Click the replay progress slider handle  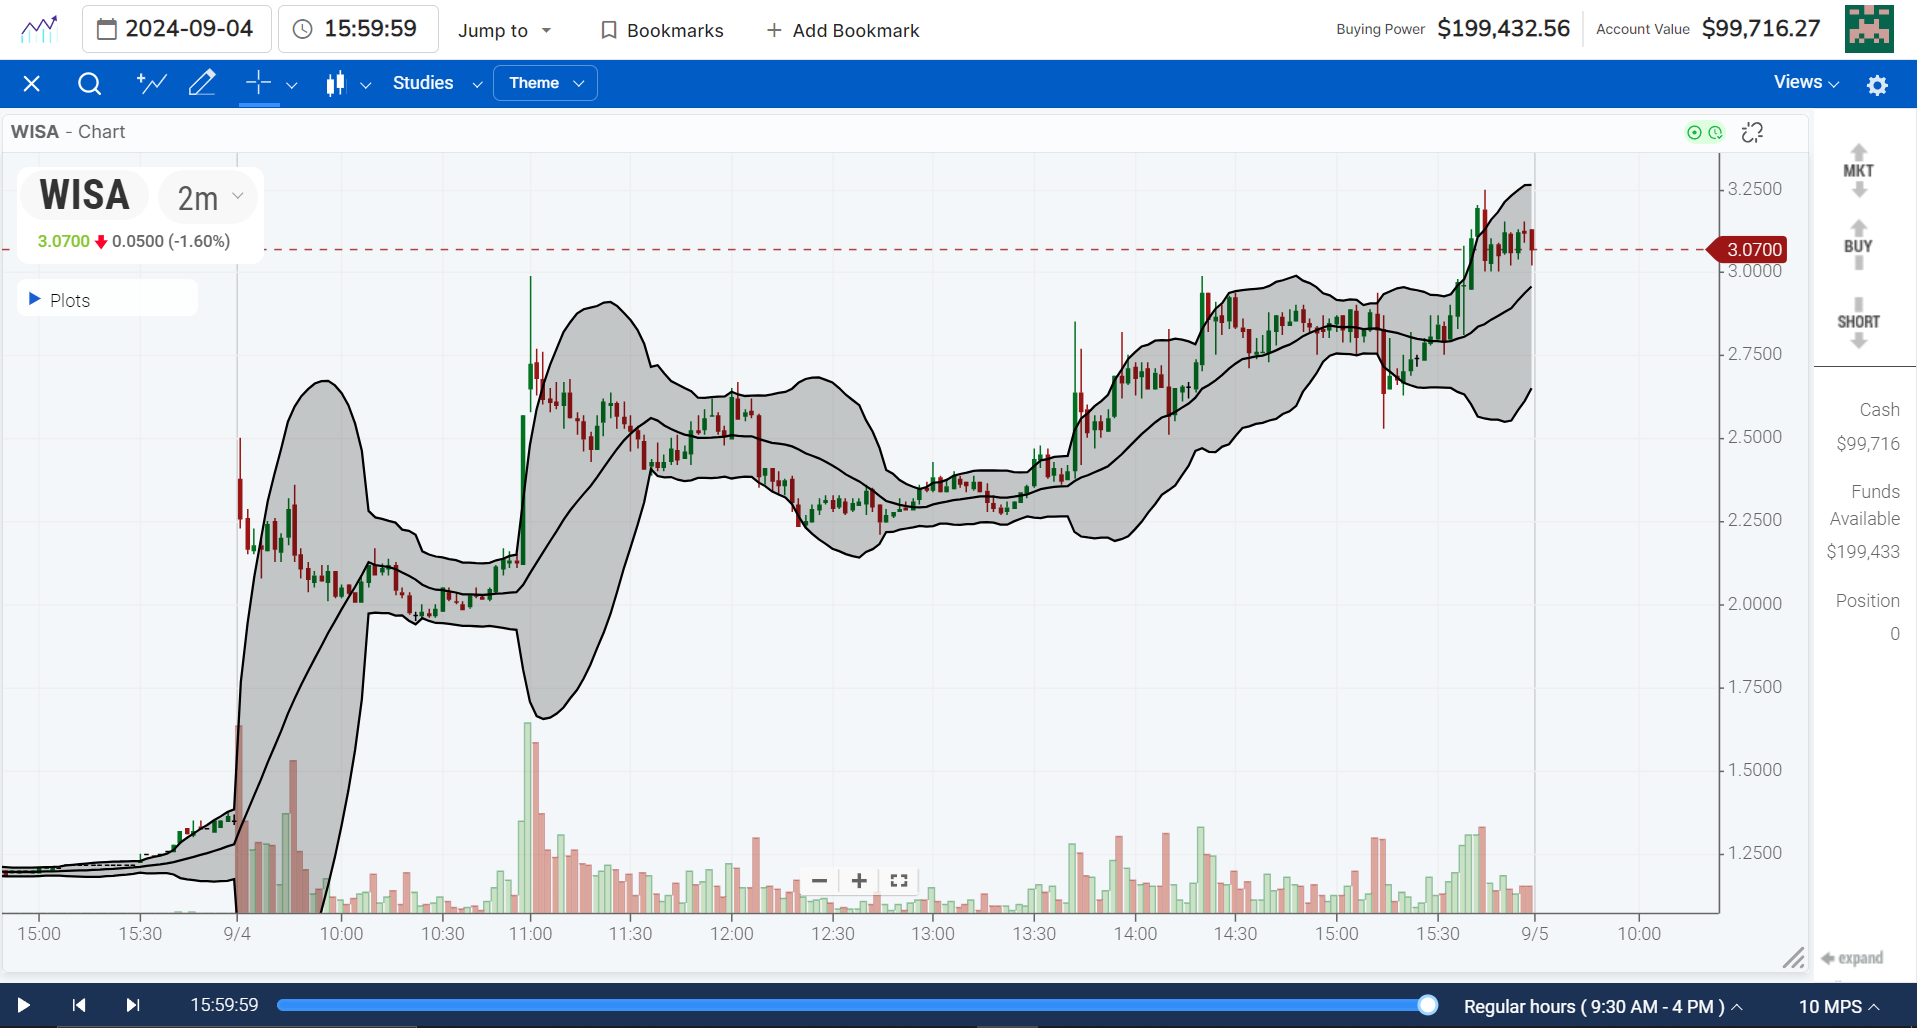pos(1427,1005)
